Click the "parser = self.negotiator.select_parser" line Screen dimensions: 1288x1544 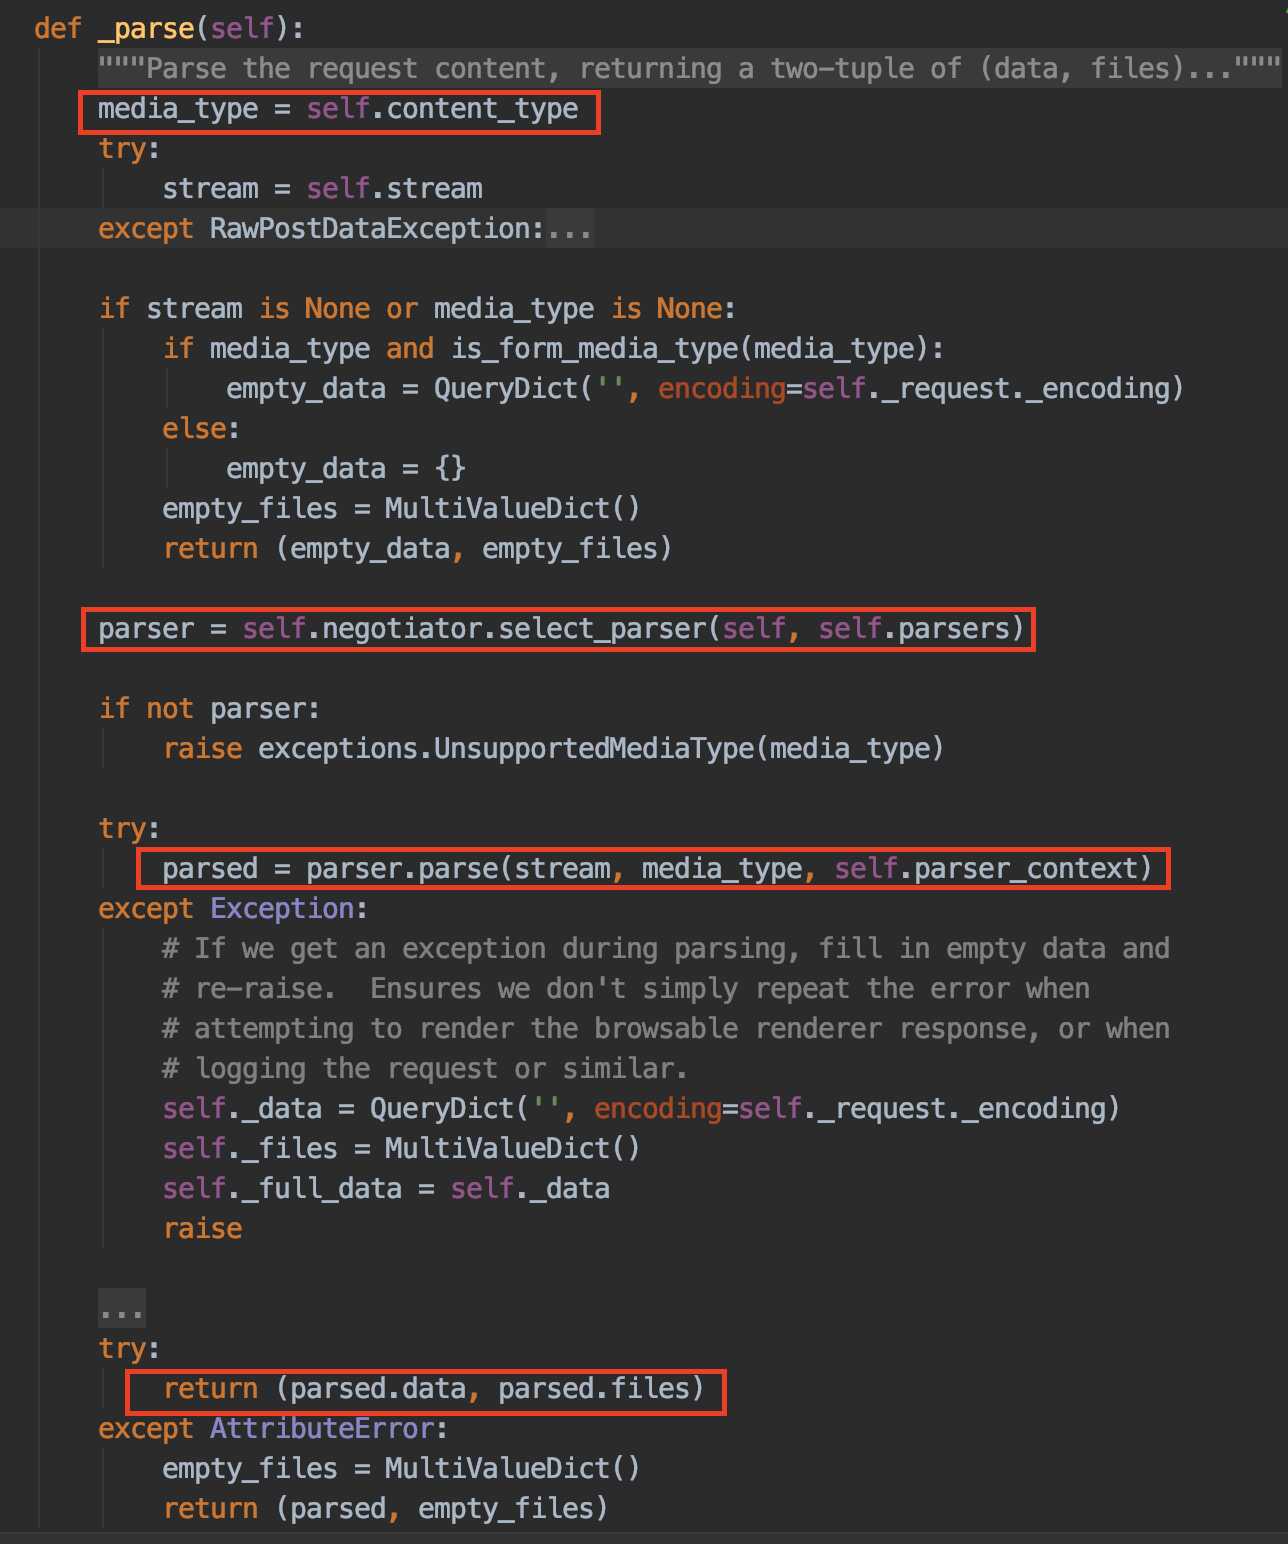point(561,629)
